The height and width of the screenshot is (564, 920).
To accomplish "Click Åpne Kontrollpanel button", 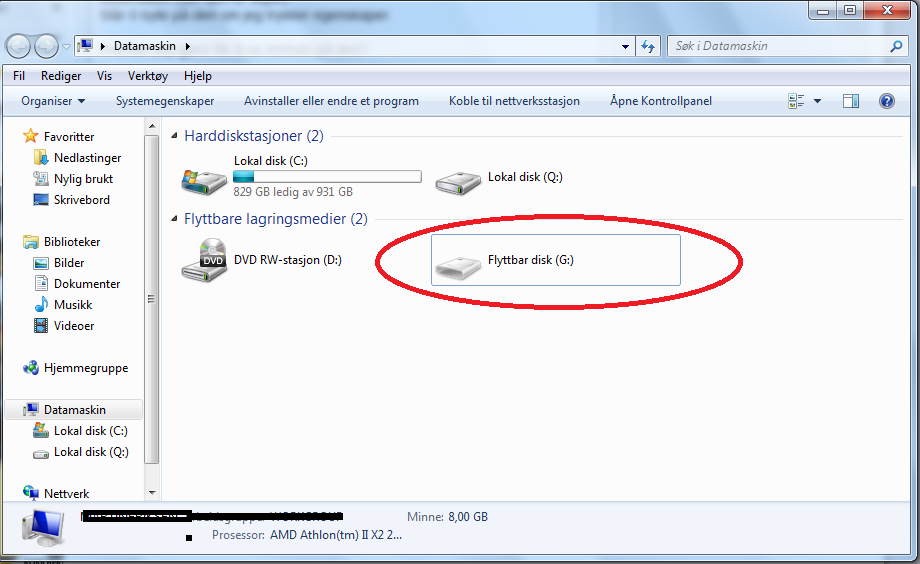I will (x=661, y=101).
